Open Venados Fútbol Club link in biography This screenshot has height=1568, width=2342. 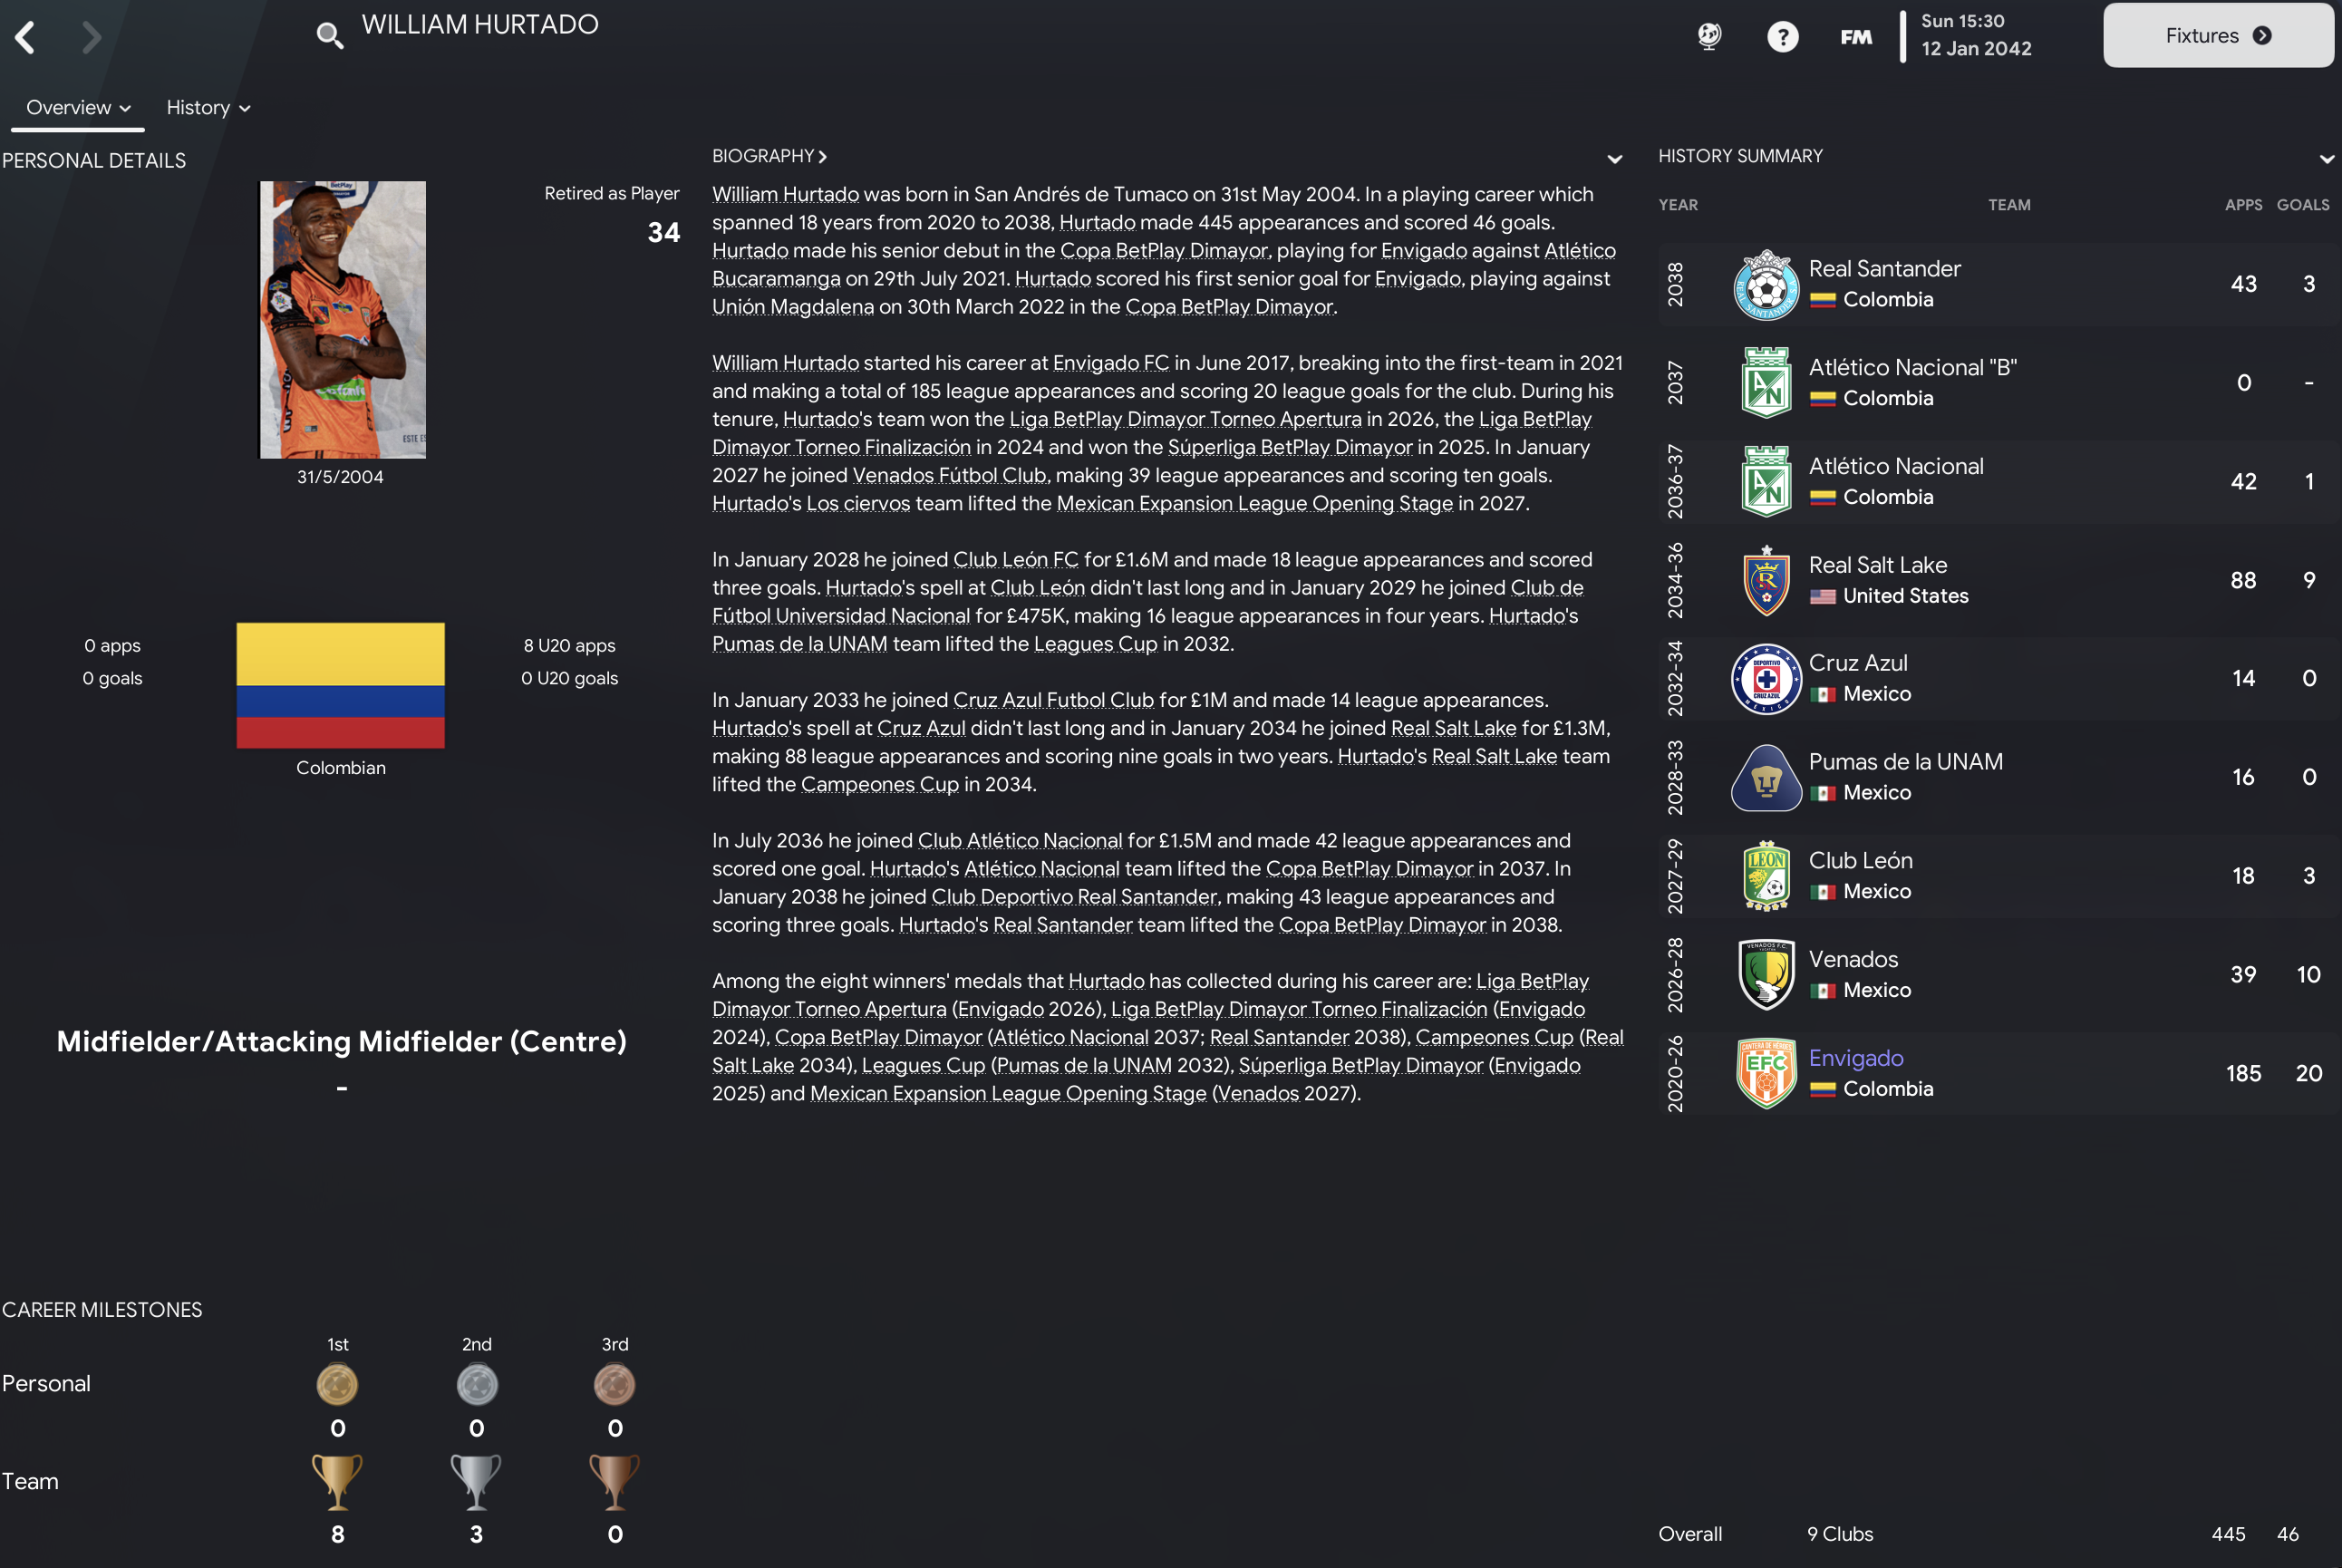[949, 476]
